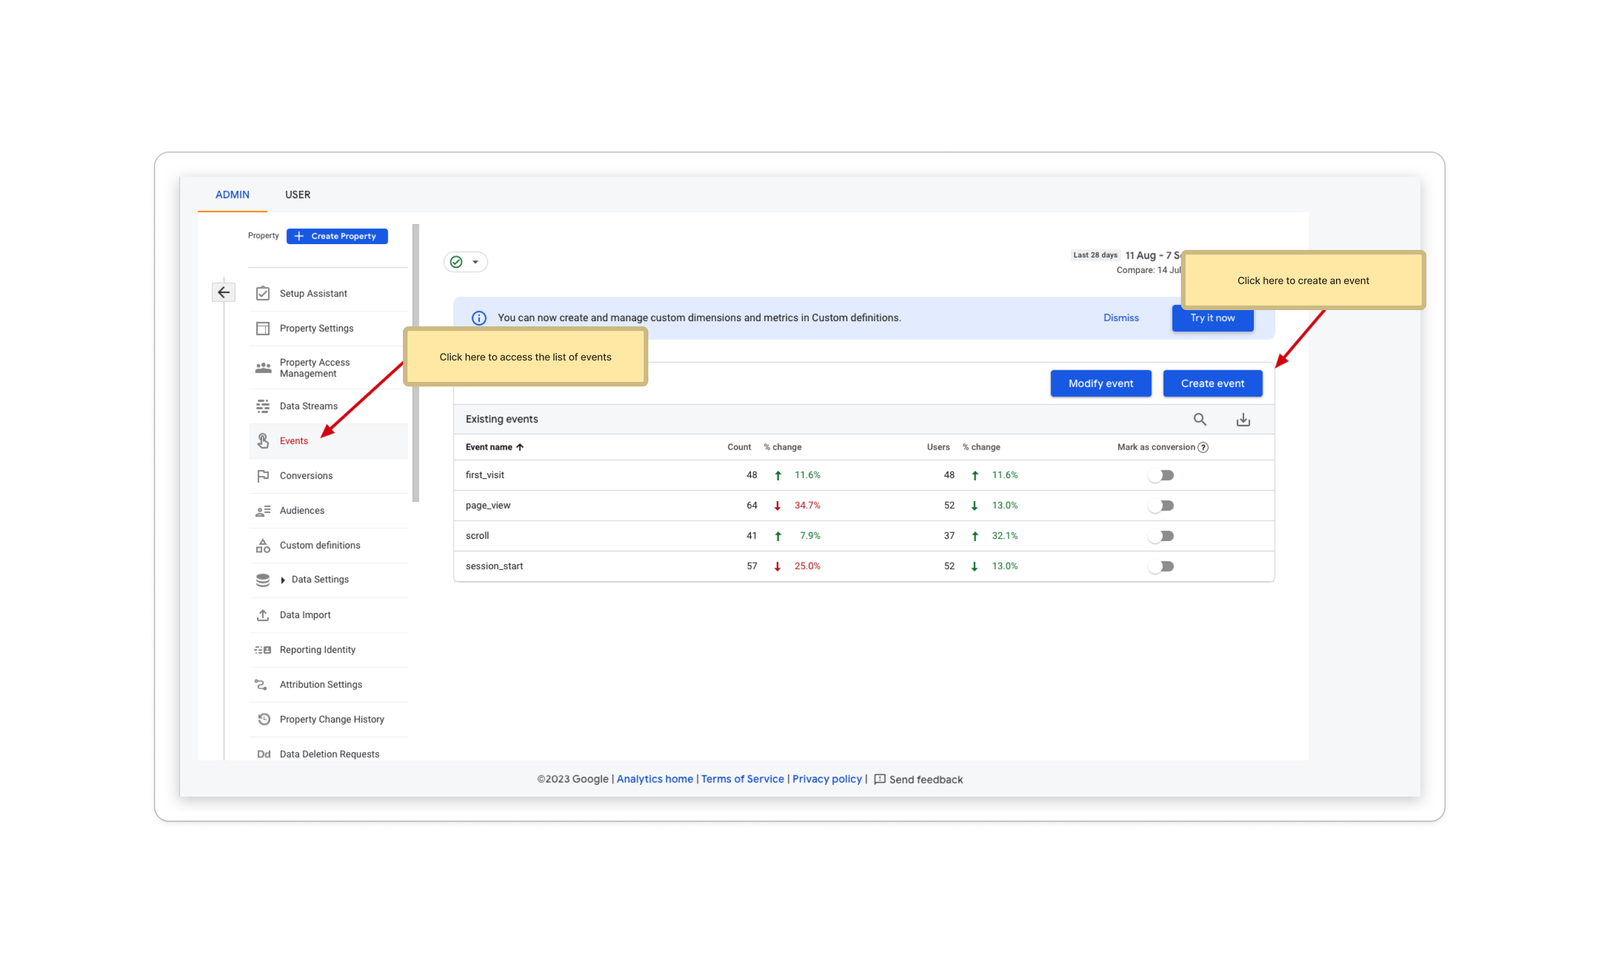Viewport: 1600px width, 978px height.
Task: Click the Property Change History clock icon
Action: click(x=263, y=719)
